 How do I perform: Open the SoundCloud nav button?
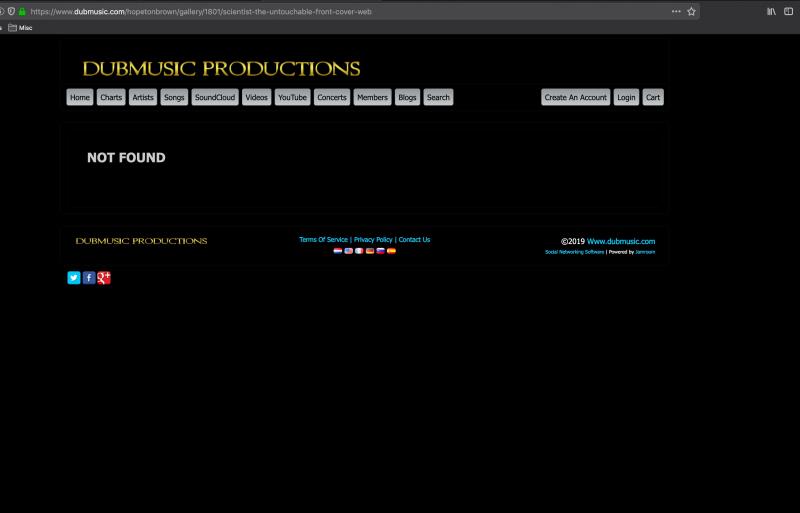(x=215, y=97)
